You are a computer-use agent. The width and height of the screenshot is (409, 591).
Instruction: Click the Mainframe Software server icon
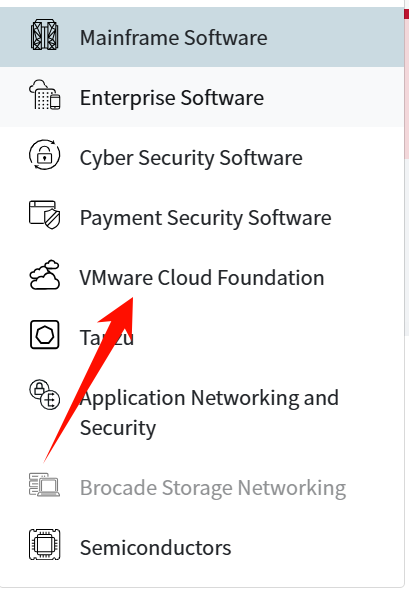click(44, 35)
